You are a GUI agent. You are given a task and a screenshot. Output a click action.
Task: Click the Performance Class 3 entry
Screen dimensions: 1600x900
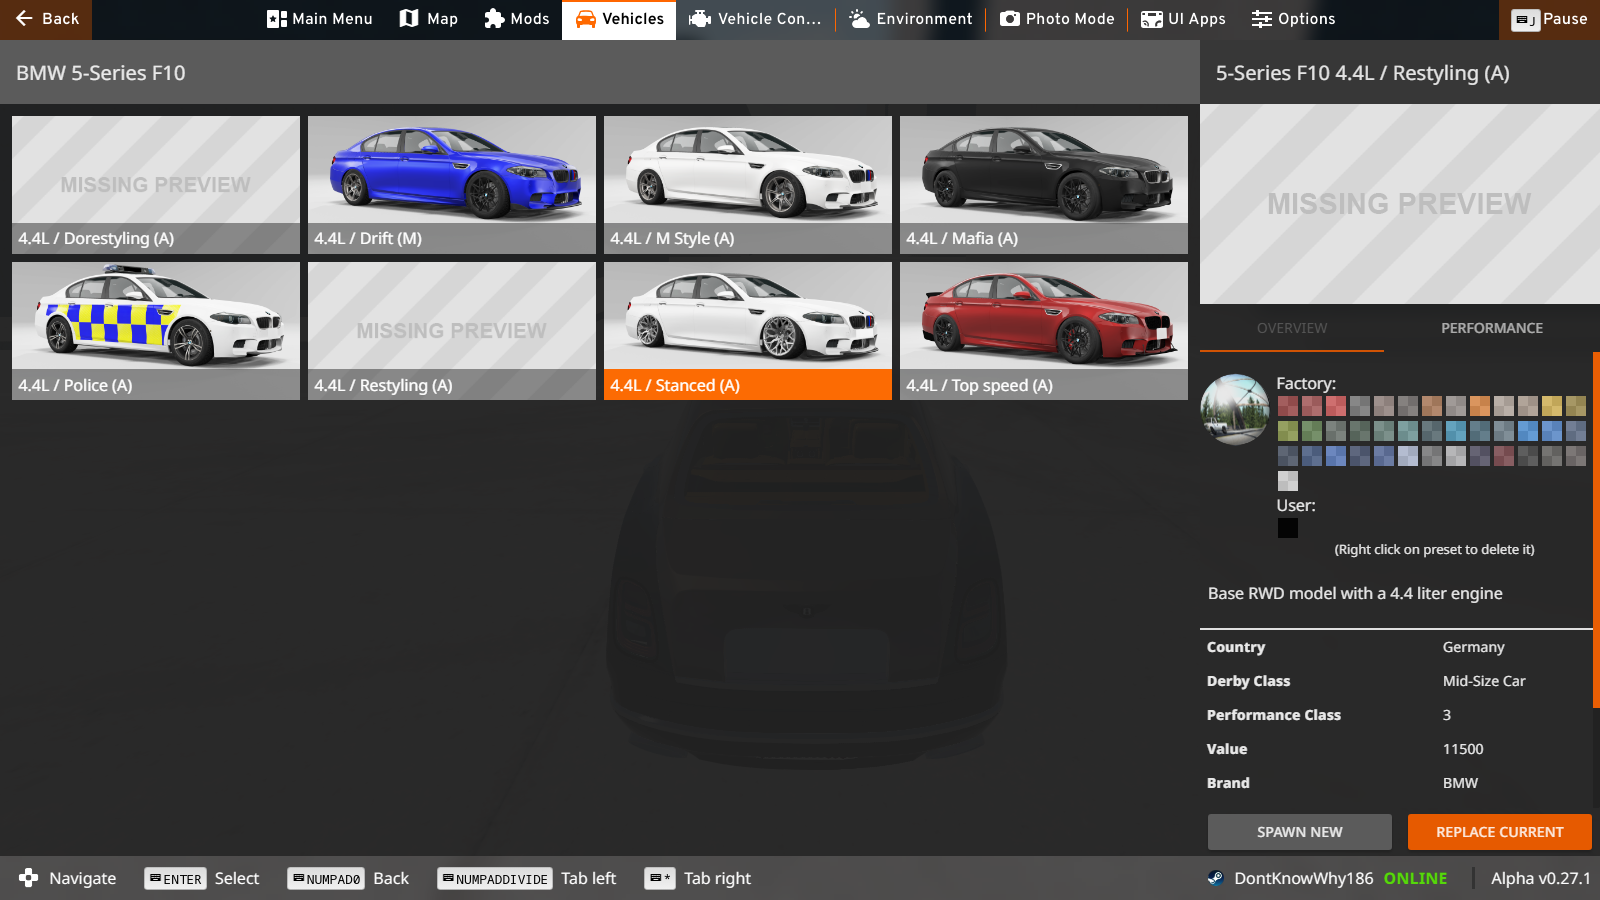1396,715
